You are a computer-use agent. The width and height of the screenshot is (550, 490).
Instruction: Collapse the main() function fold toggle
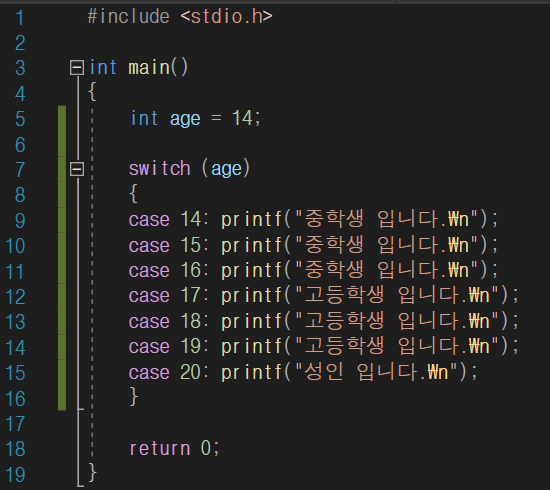coord(77,67)
